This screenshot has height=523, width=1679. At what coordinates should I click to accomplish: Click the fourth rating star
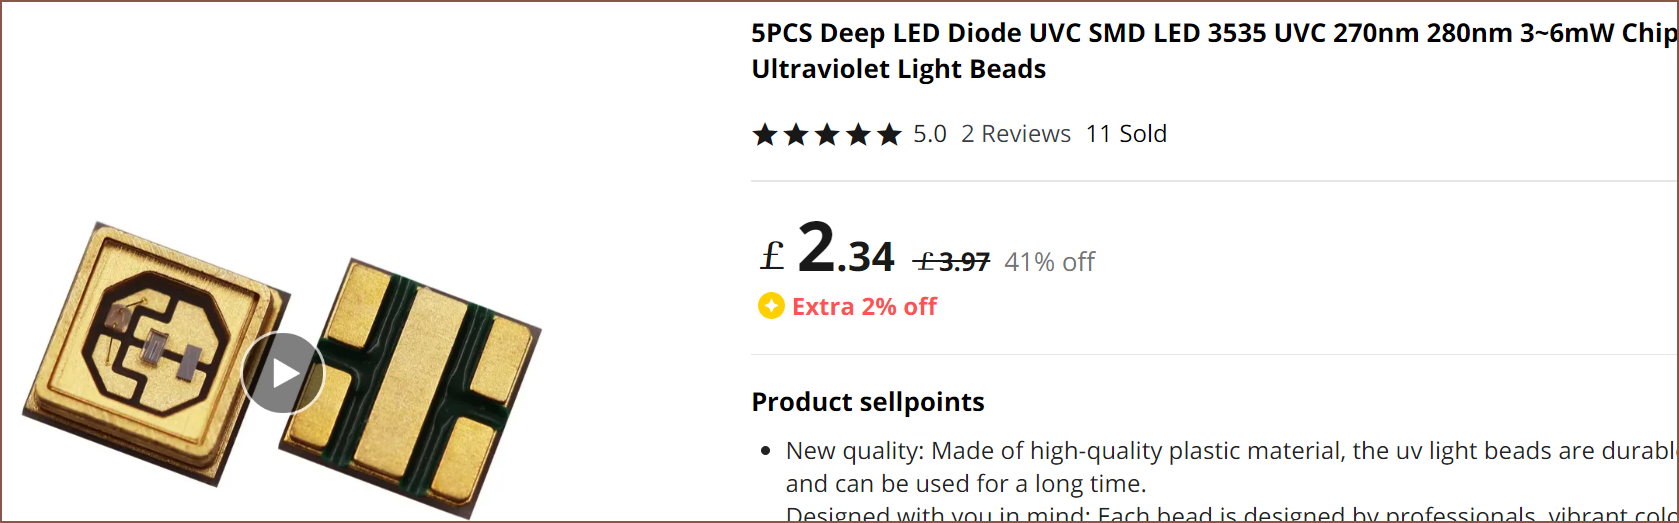pyautogui.click(x=858, y=134)
